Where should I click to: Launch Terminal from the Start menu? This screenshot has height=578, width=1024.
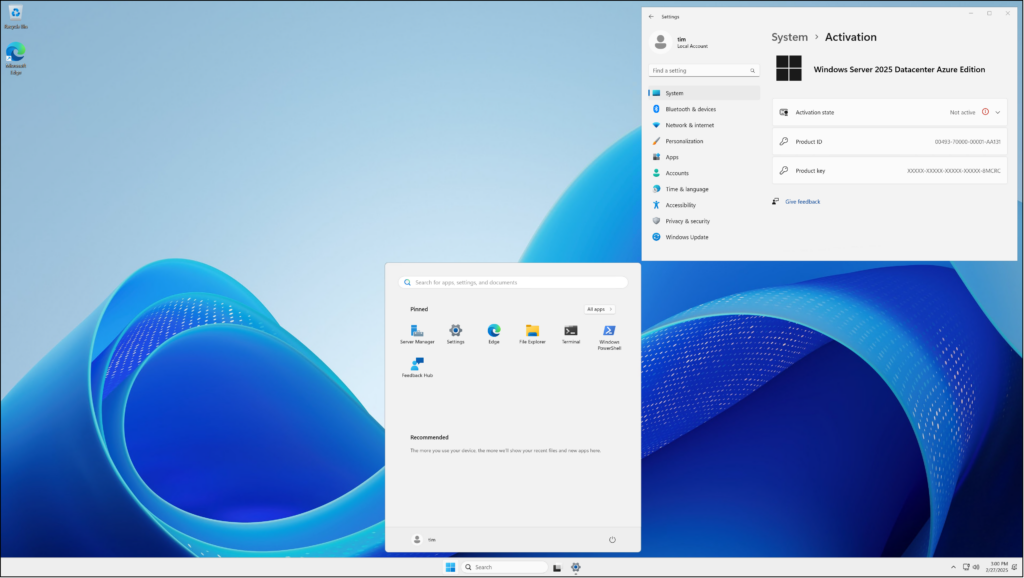click(x=571, y=334)
